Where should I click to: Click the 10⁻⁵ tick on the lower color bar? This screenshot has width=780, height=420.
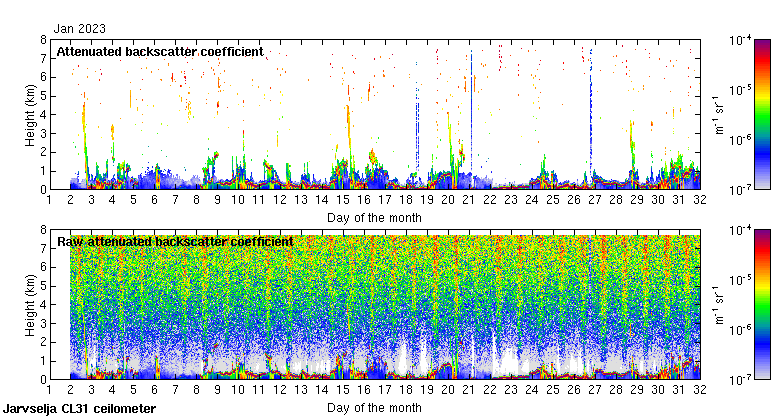pyautogui.click(x=740, y=280)
